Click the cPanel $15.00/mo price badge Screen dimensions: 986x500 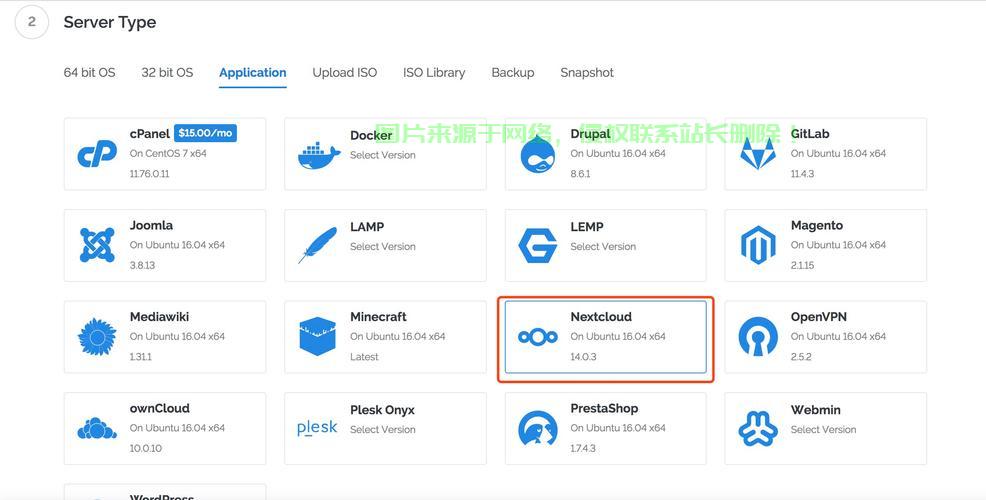205,133
